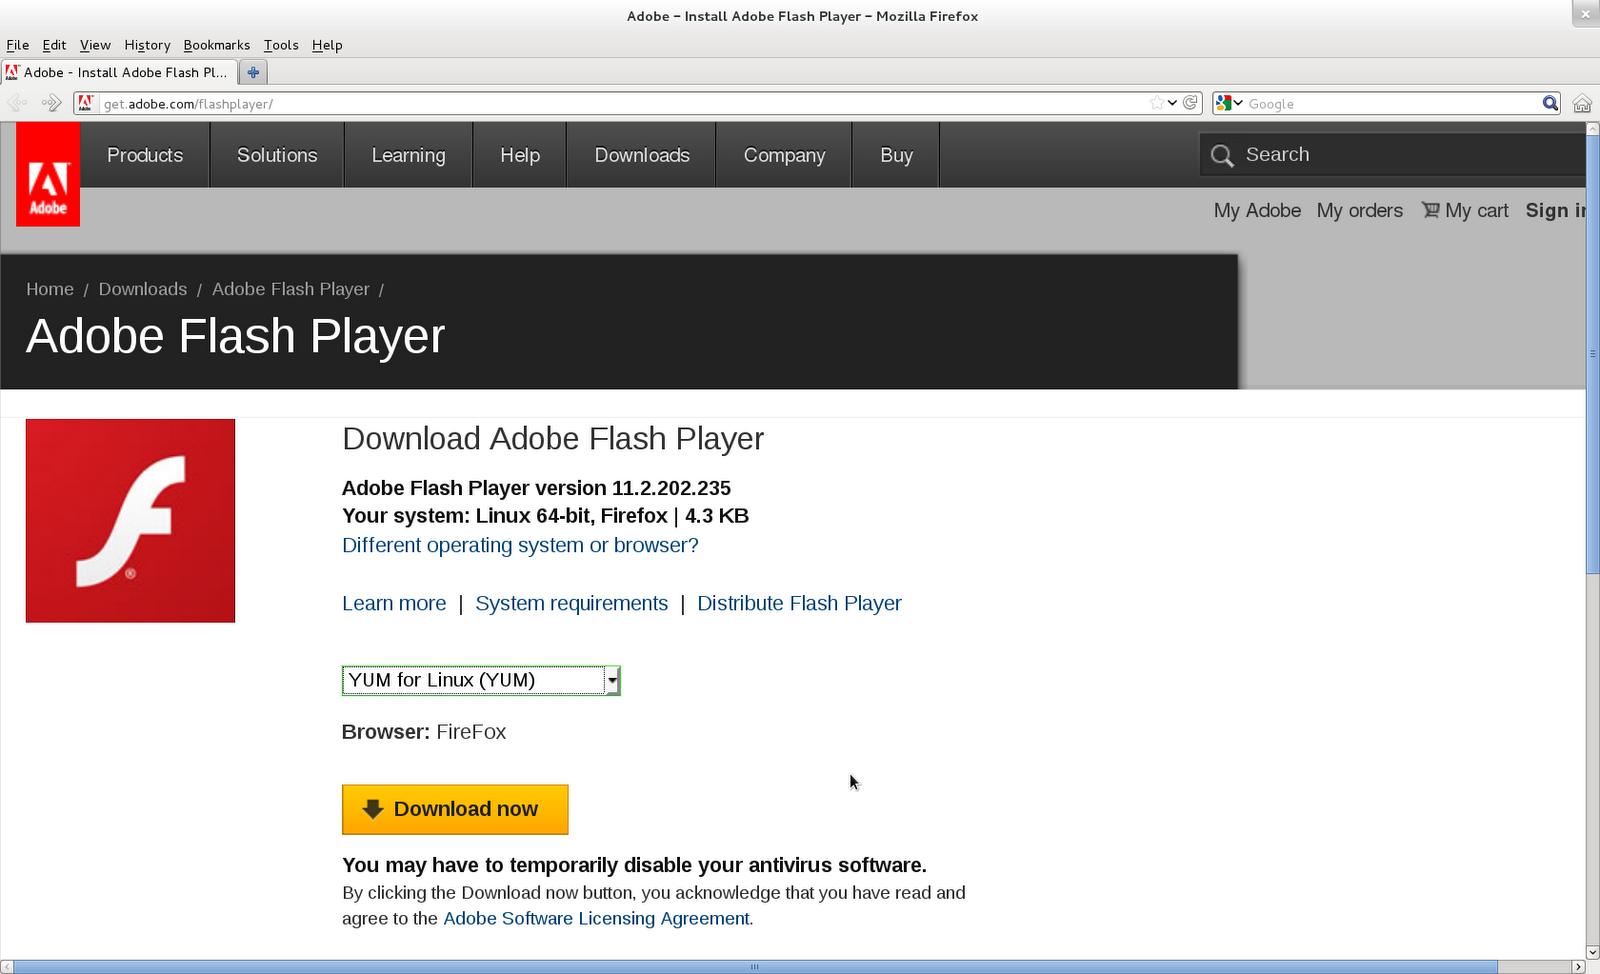Click the Sign in link
This screenshot has width=1600, height=974.
coord(1555,210)
